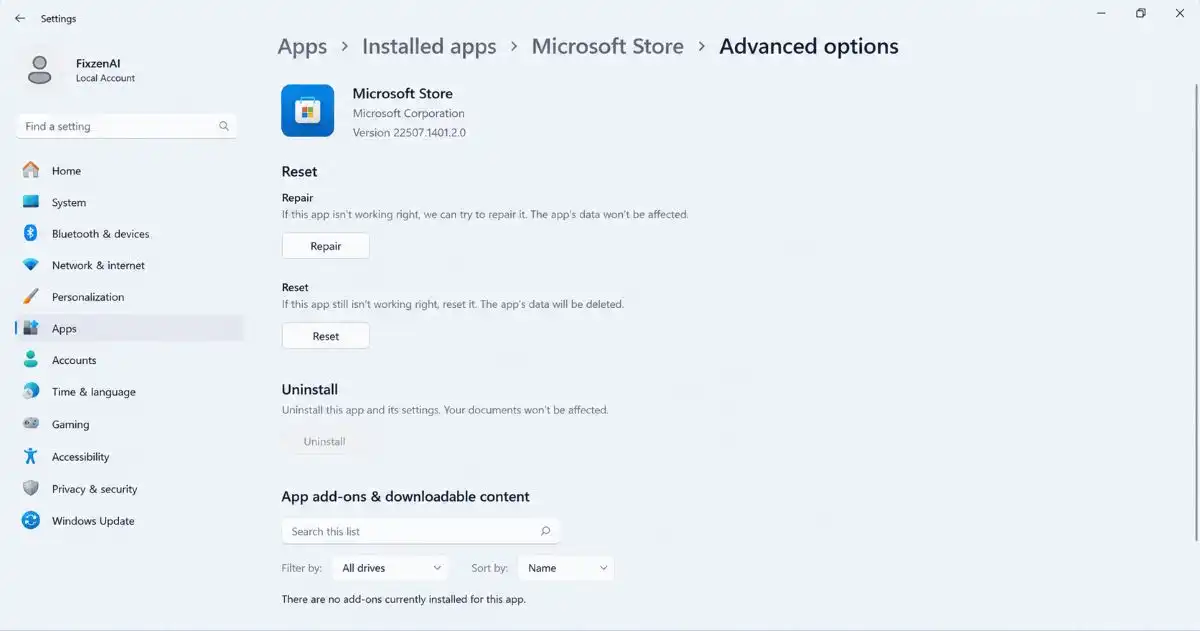Click 'There are no add-ons' message

[404, 599]
